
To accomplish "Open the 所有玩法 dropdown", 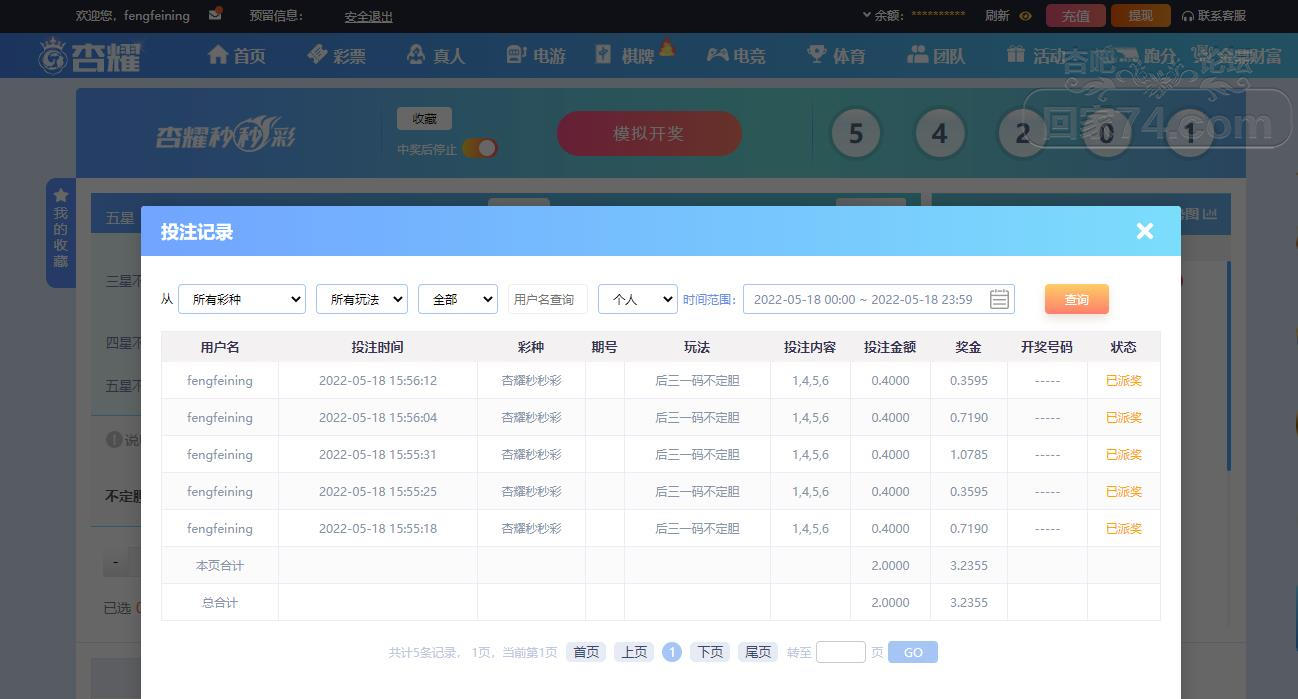I will click(362, 299).
